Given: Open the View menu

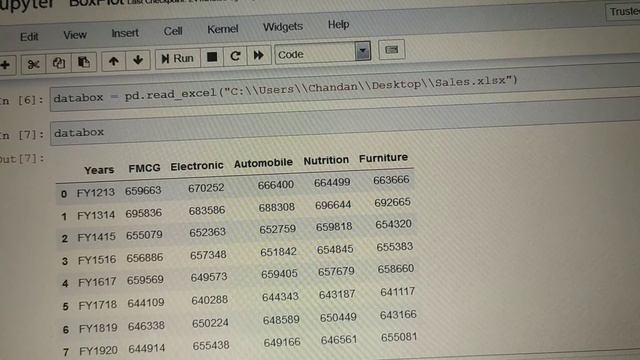Looking at the screenshot, I should coord(75,35).
